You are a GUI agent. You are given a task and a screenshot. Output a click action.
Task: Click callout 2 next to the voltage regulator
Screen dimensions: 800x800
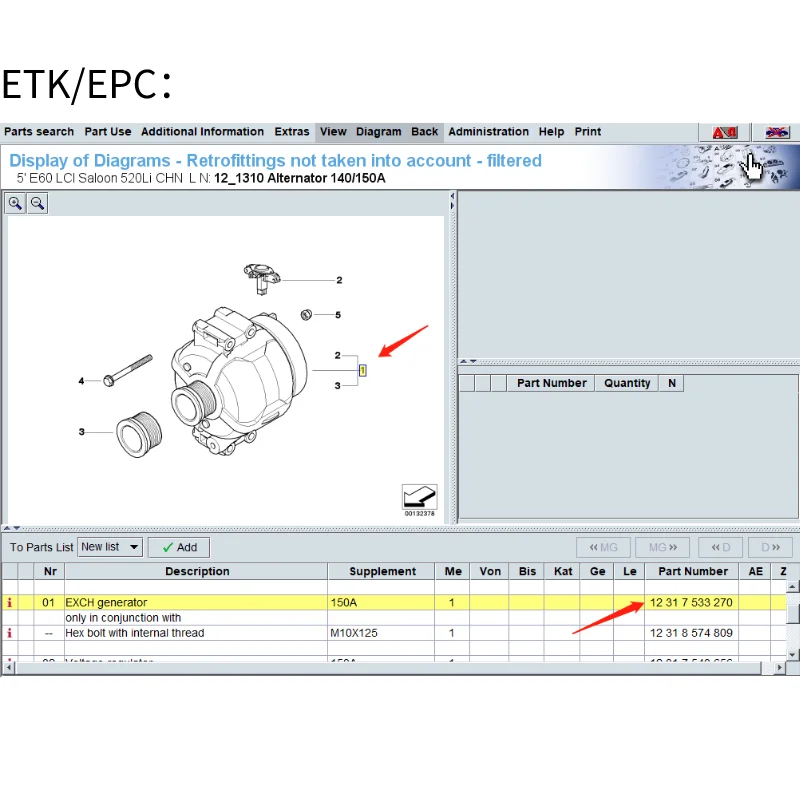click(339, 280)
